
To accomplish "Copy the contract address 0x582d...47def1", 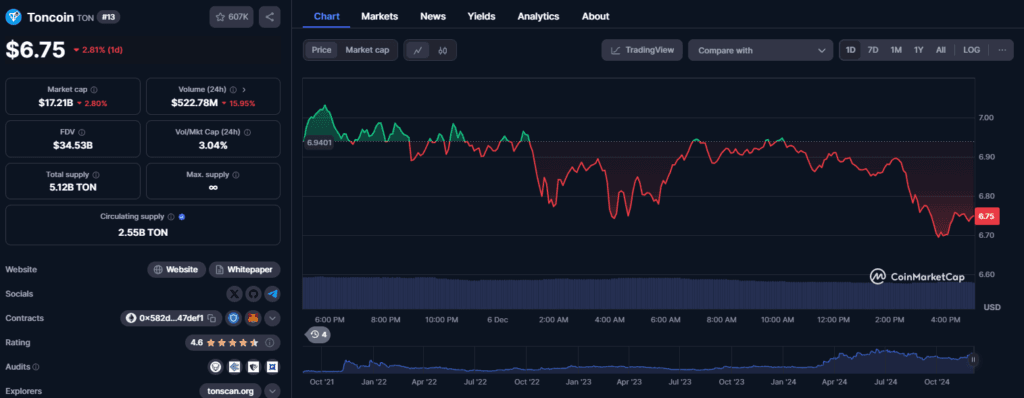I will 212,318.
